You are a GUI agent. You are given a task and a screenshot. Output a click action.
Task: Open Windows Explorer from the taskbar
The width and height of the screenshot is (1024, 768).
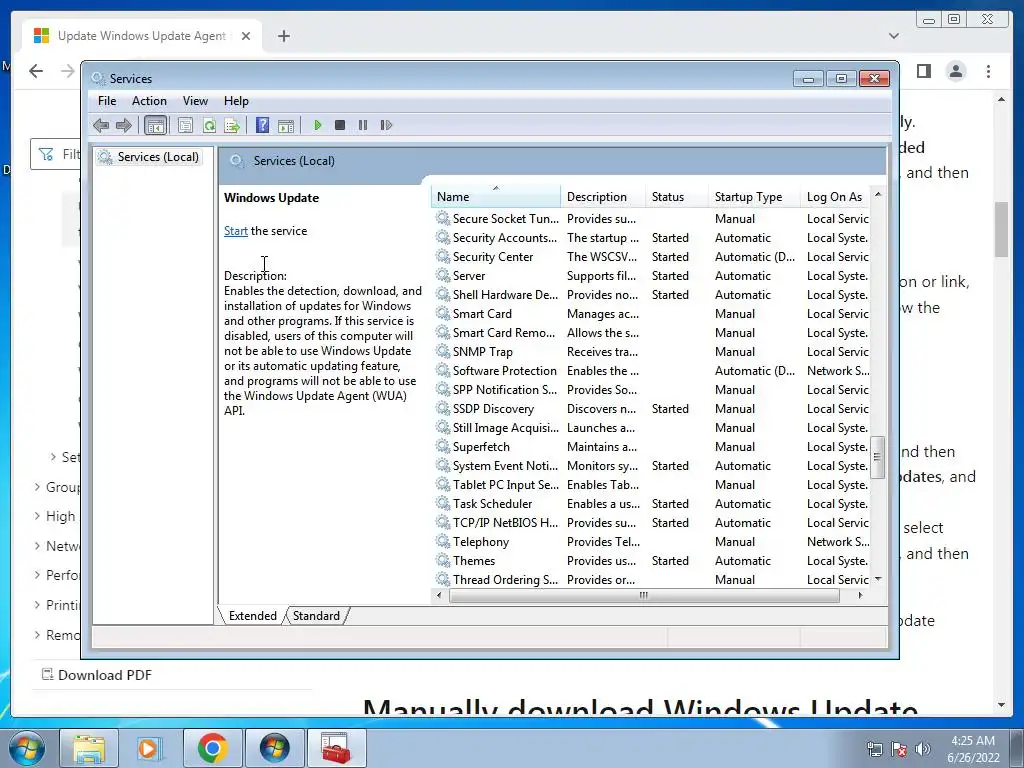point(89,748)
